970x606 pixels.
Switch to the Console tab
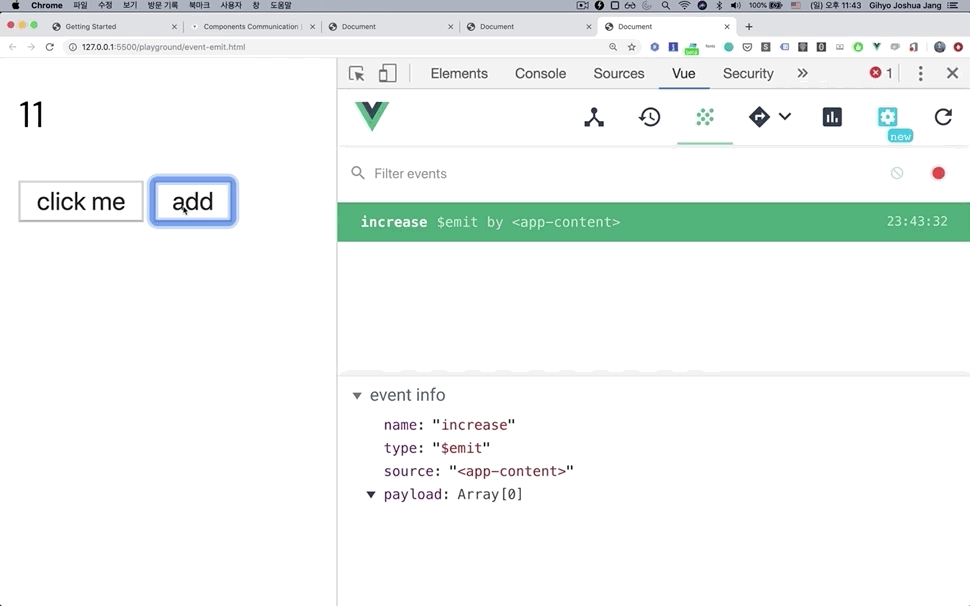tap(540, 74)
